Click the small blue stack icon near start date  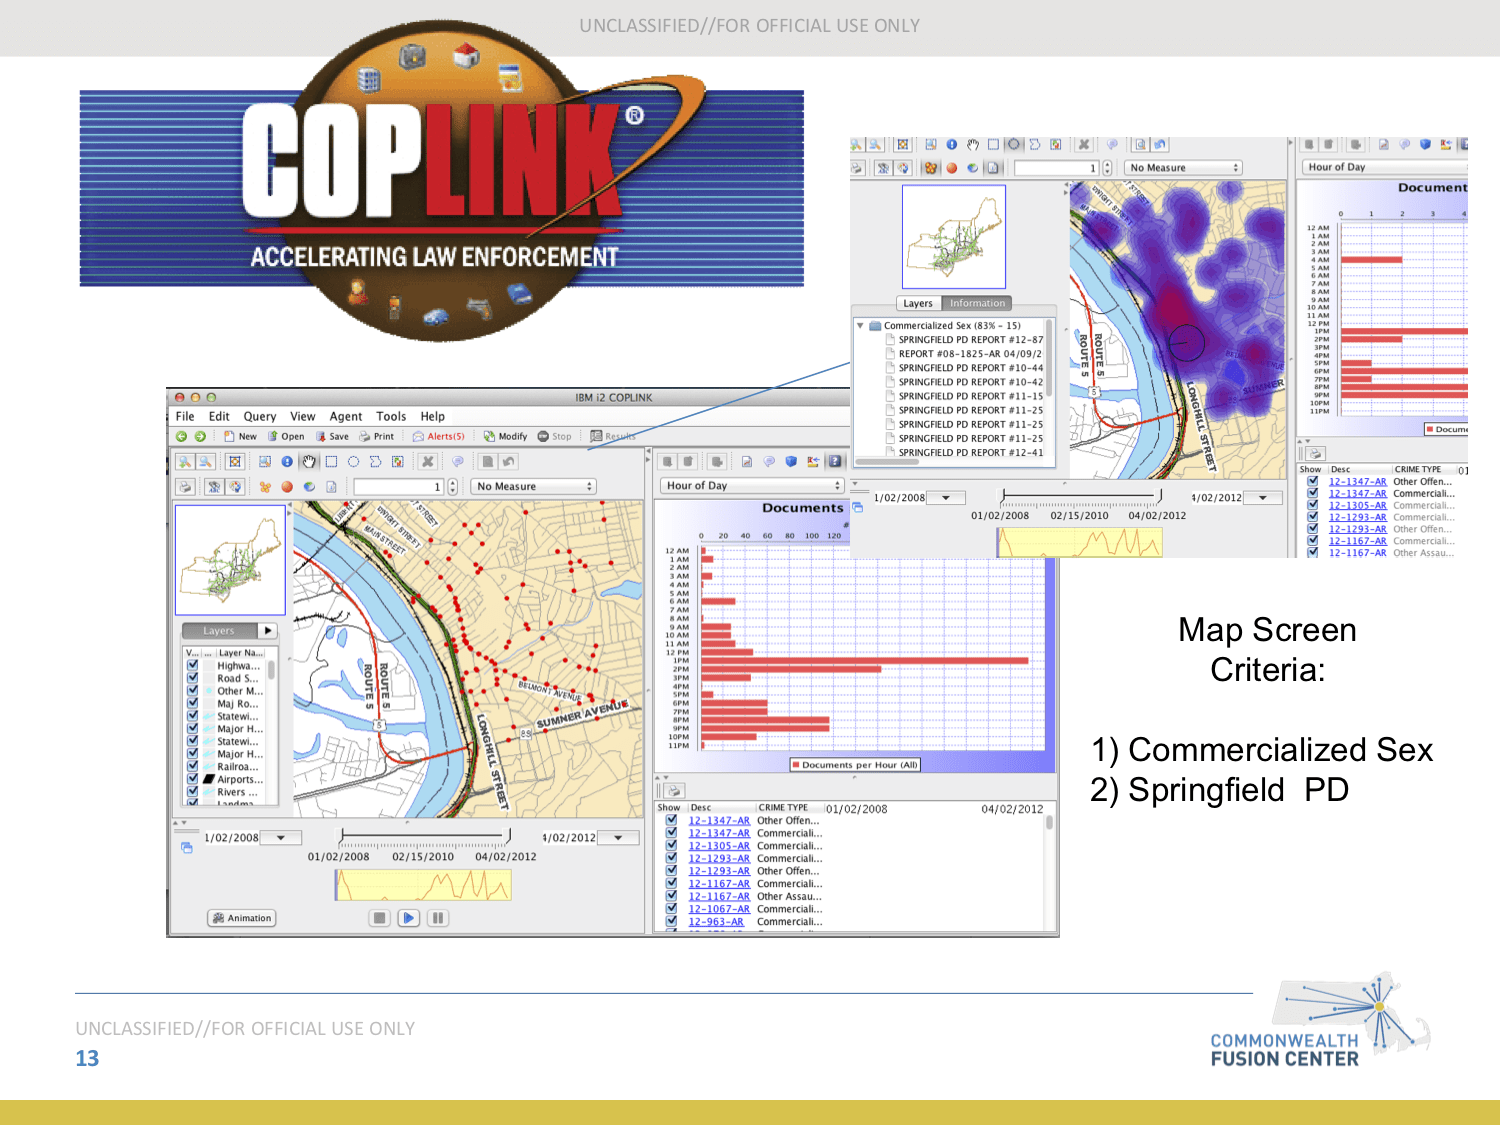coord(187,848)
